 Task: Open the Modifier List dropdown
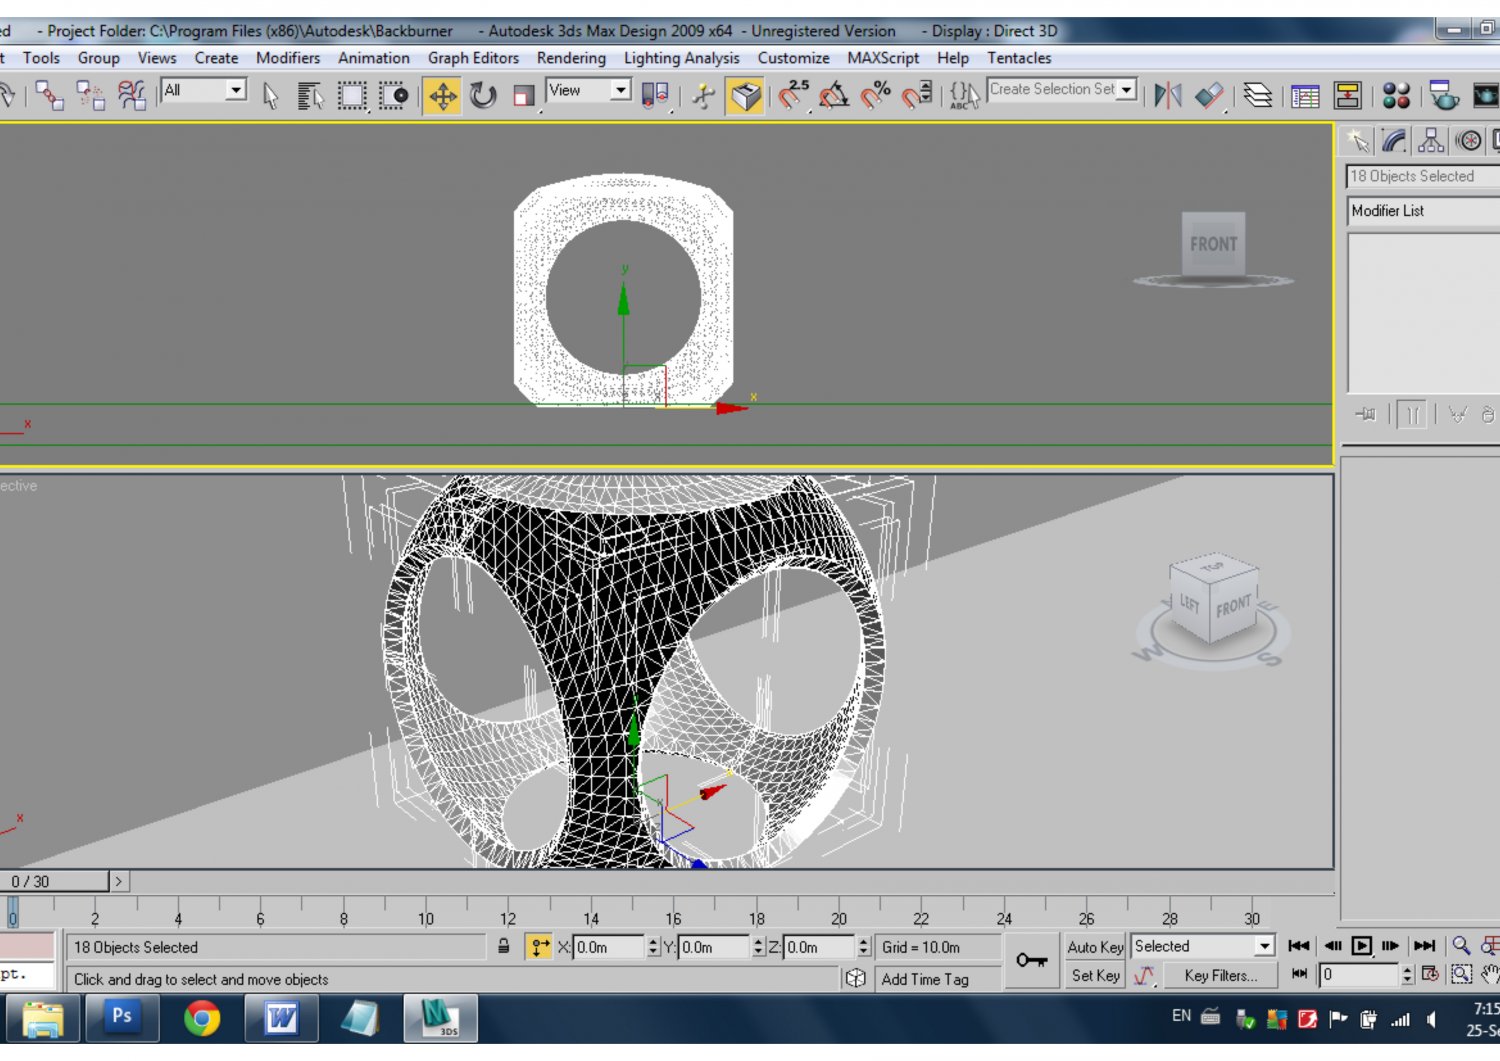(x=1421, y=211)
